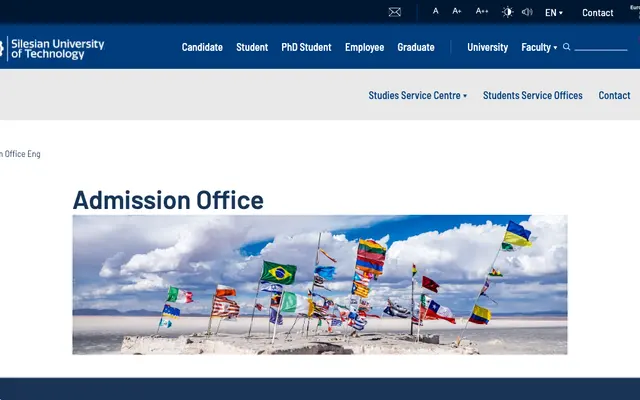Expand the Faculty dropdown

(x=539, y=47)
